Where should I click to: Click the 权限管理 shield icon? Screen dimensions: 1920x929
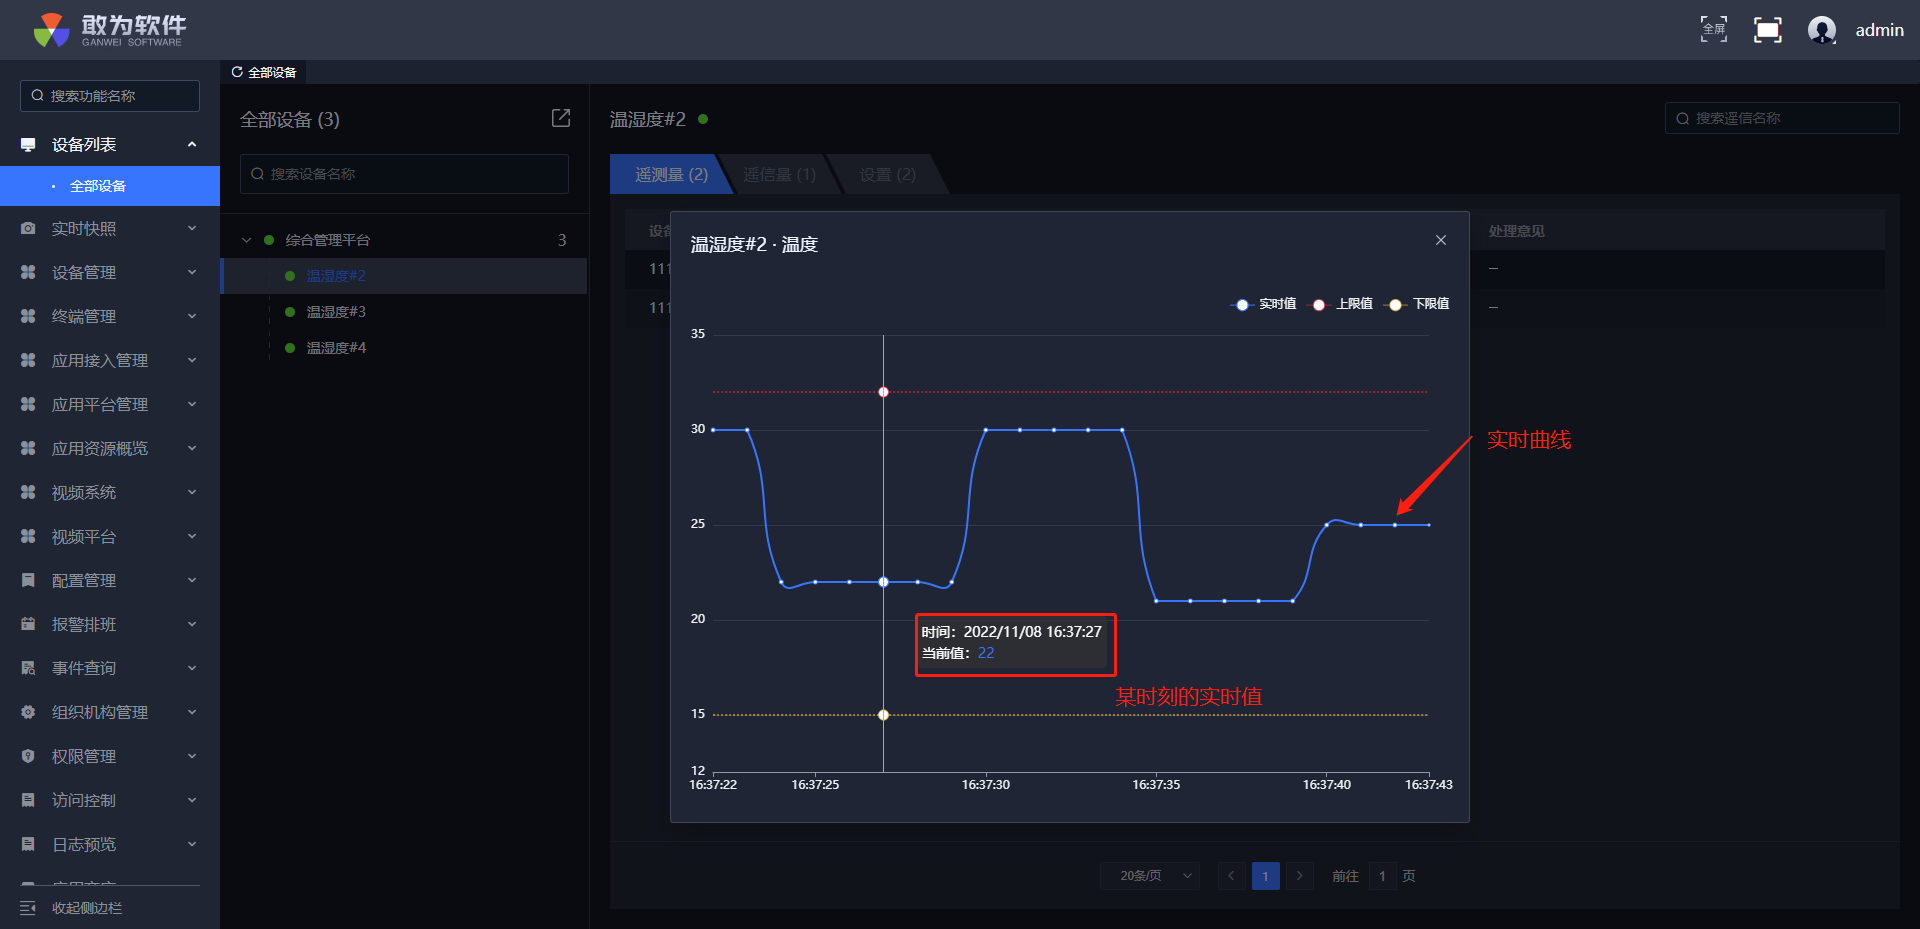coord(28,757)
